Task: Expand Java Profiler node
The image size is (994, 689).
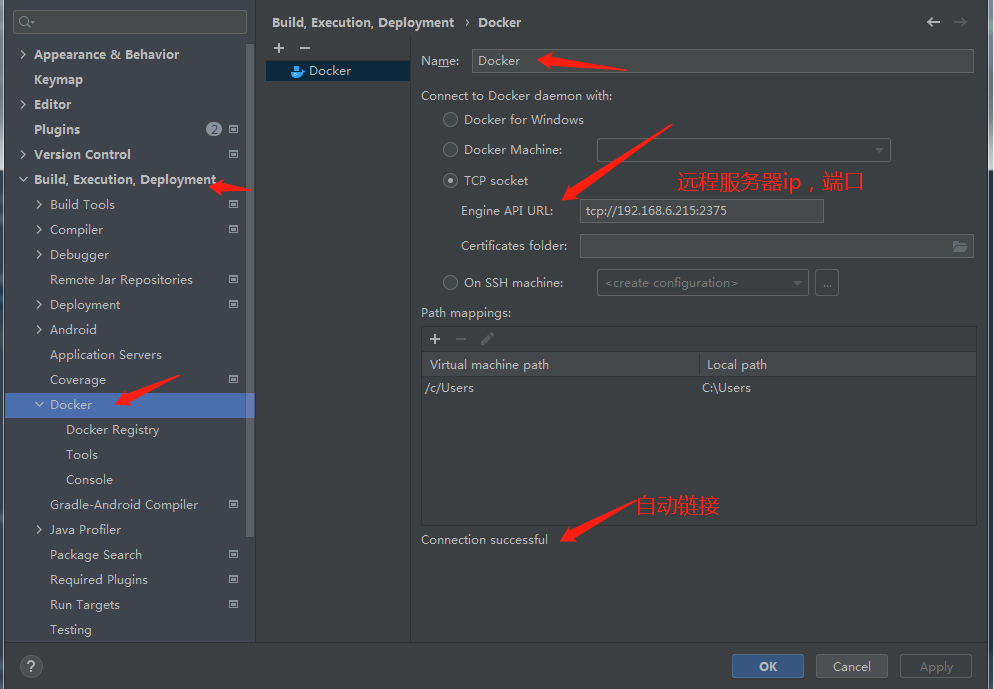Action: pyautogui.click(x=39, y=529)
